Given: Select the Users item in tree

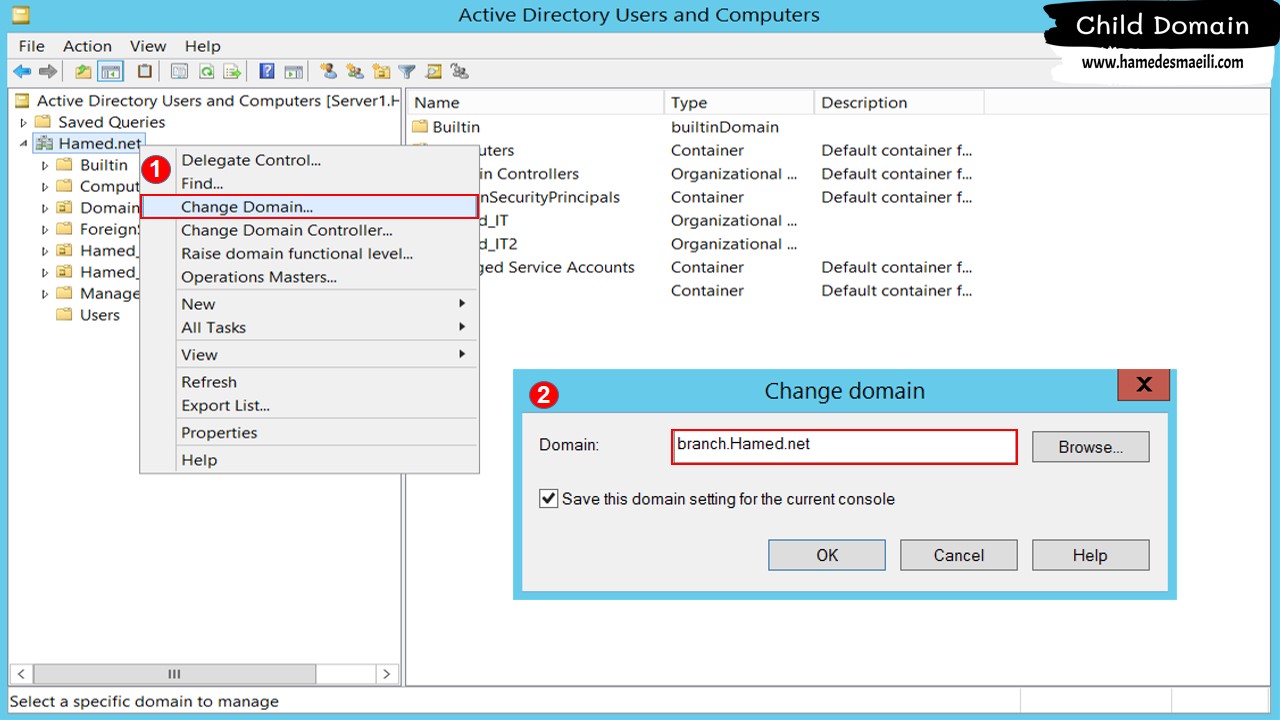Looking at the screenshot, I should [100, 315].
